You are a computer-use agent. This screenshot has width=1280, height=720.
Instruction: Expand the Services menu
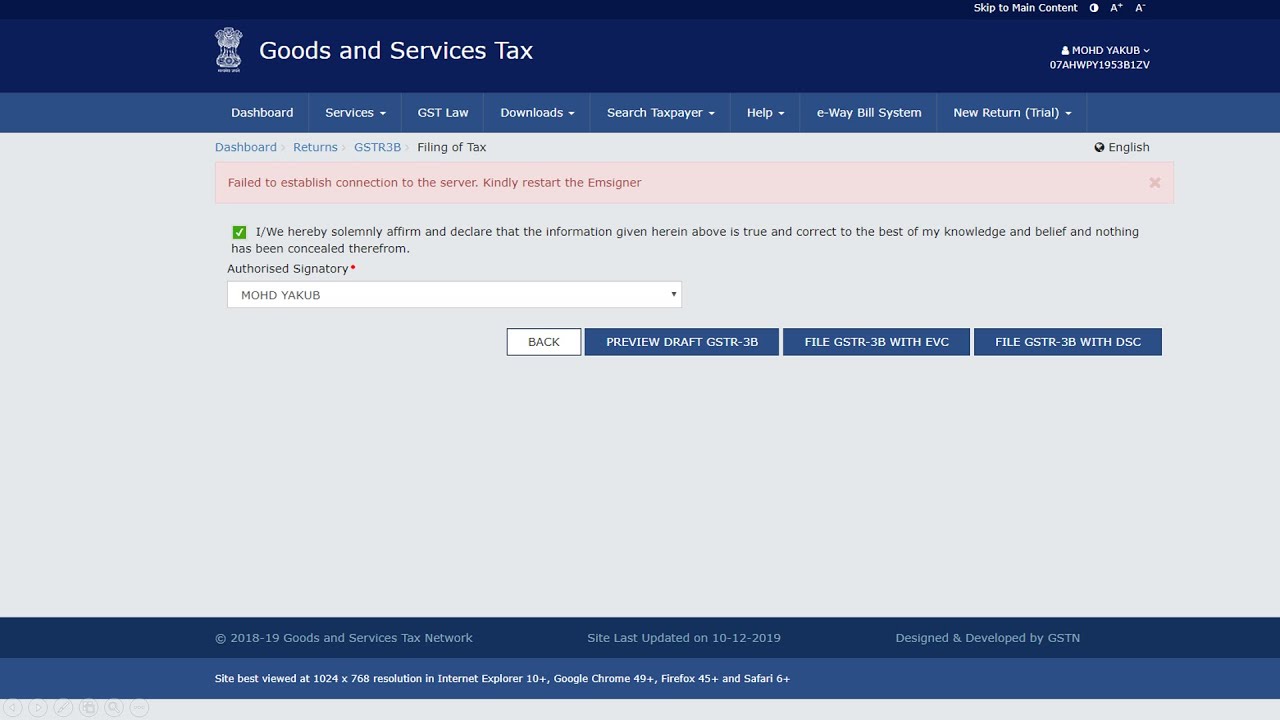pyautogui.click(x=355, y=113)
